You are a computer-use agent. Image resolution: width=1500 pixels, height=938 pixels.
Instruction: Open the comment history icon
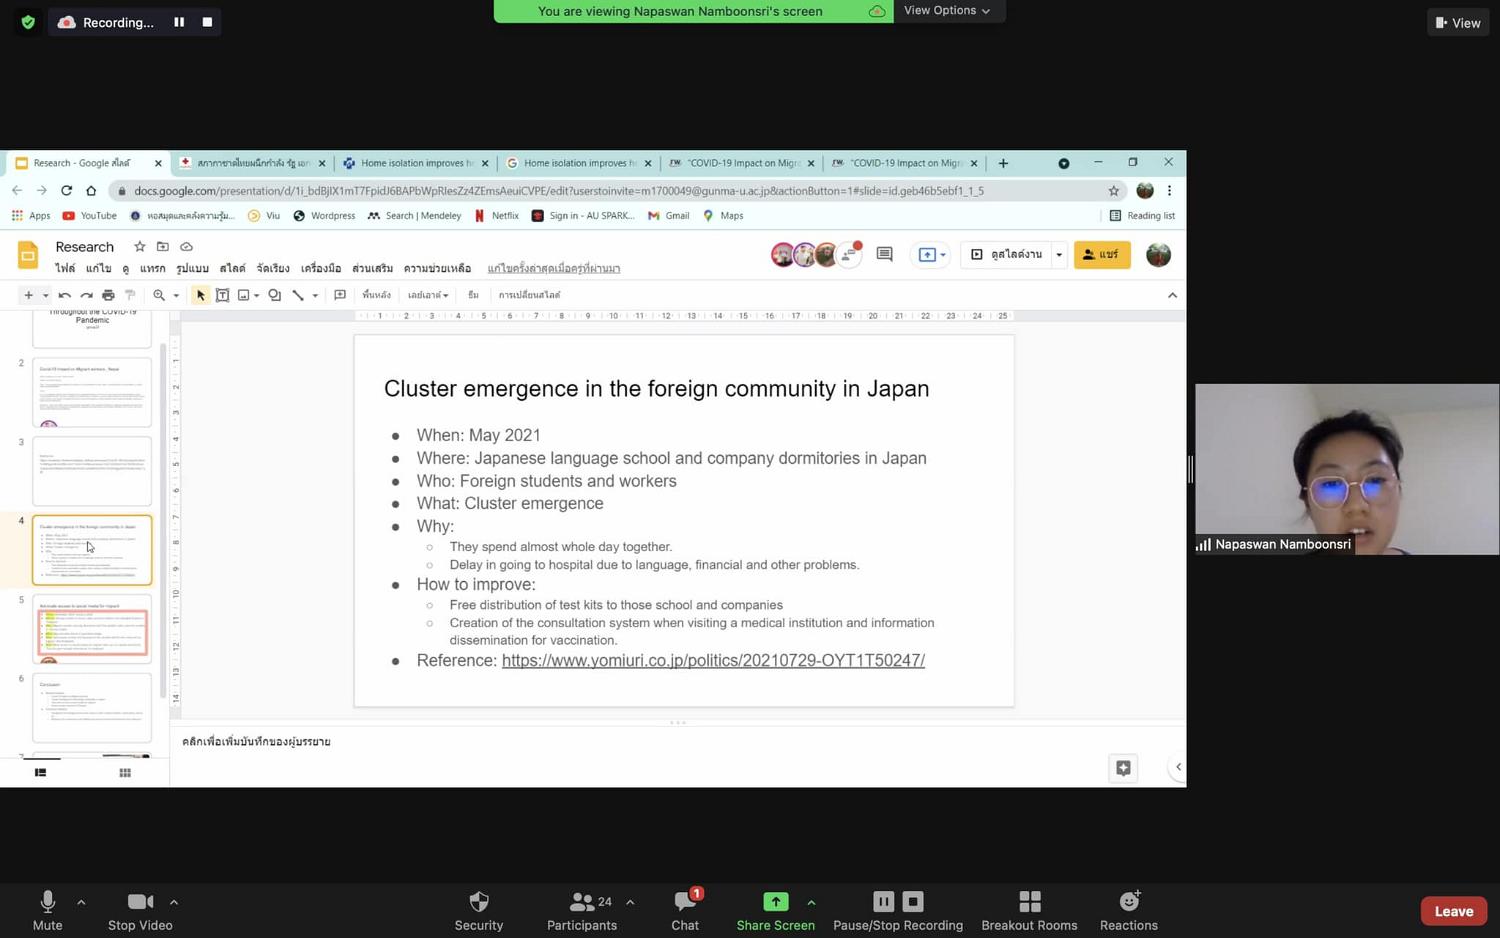click(x=884, y=255)
